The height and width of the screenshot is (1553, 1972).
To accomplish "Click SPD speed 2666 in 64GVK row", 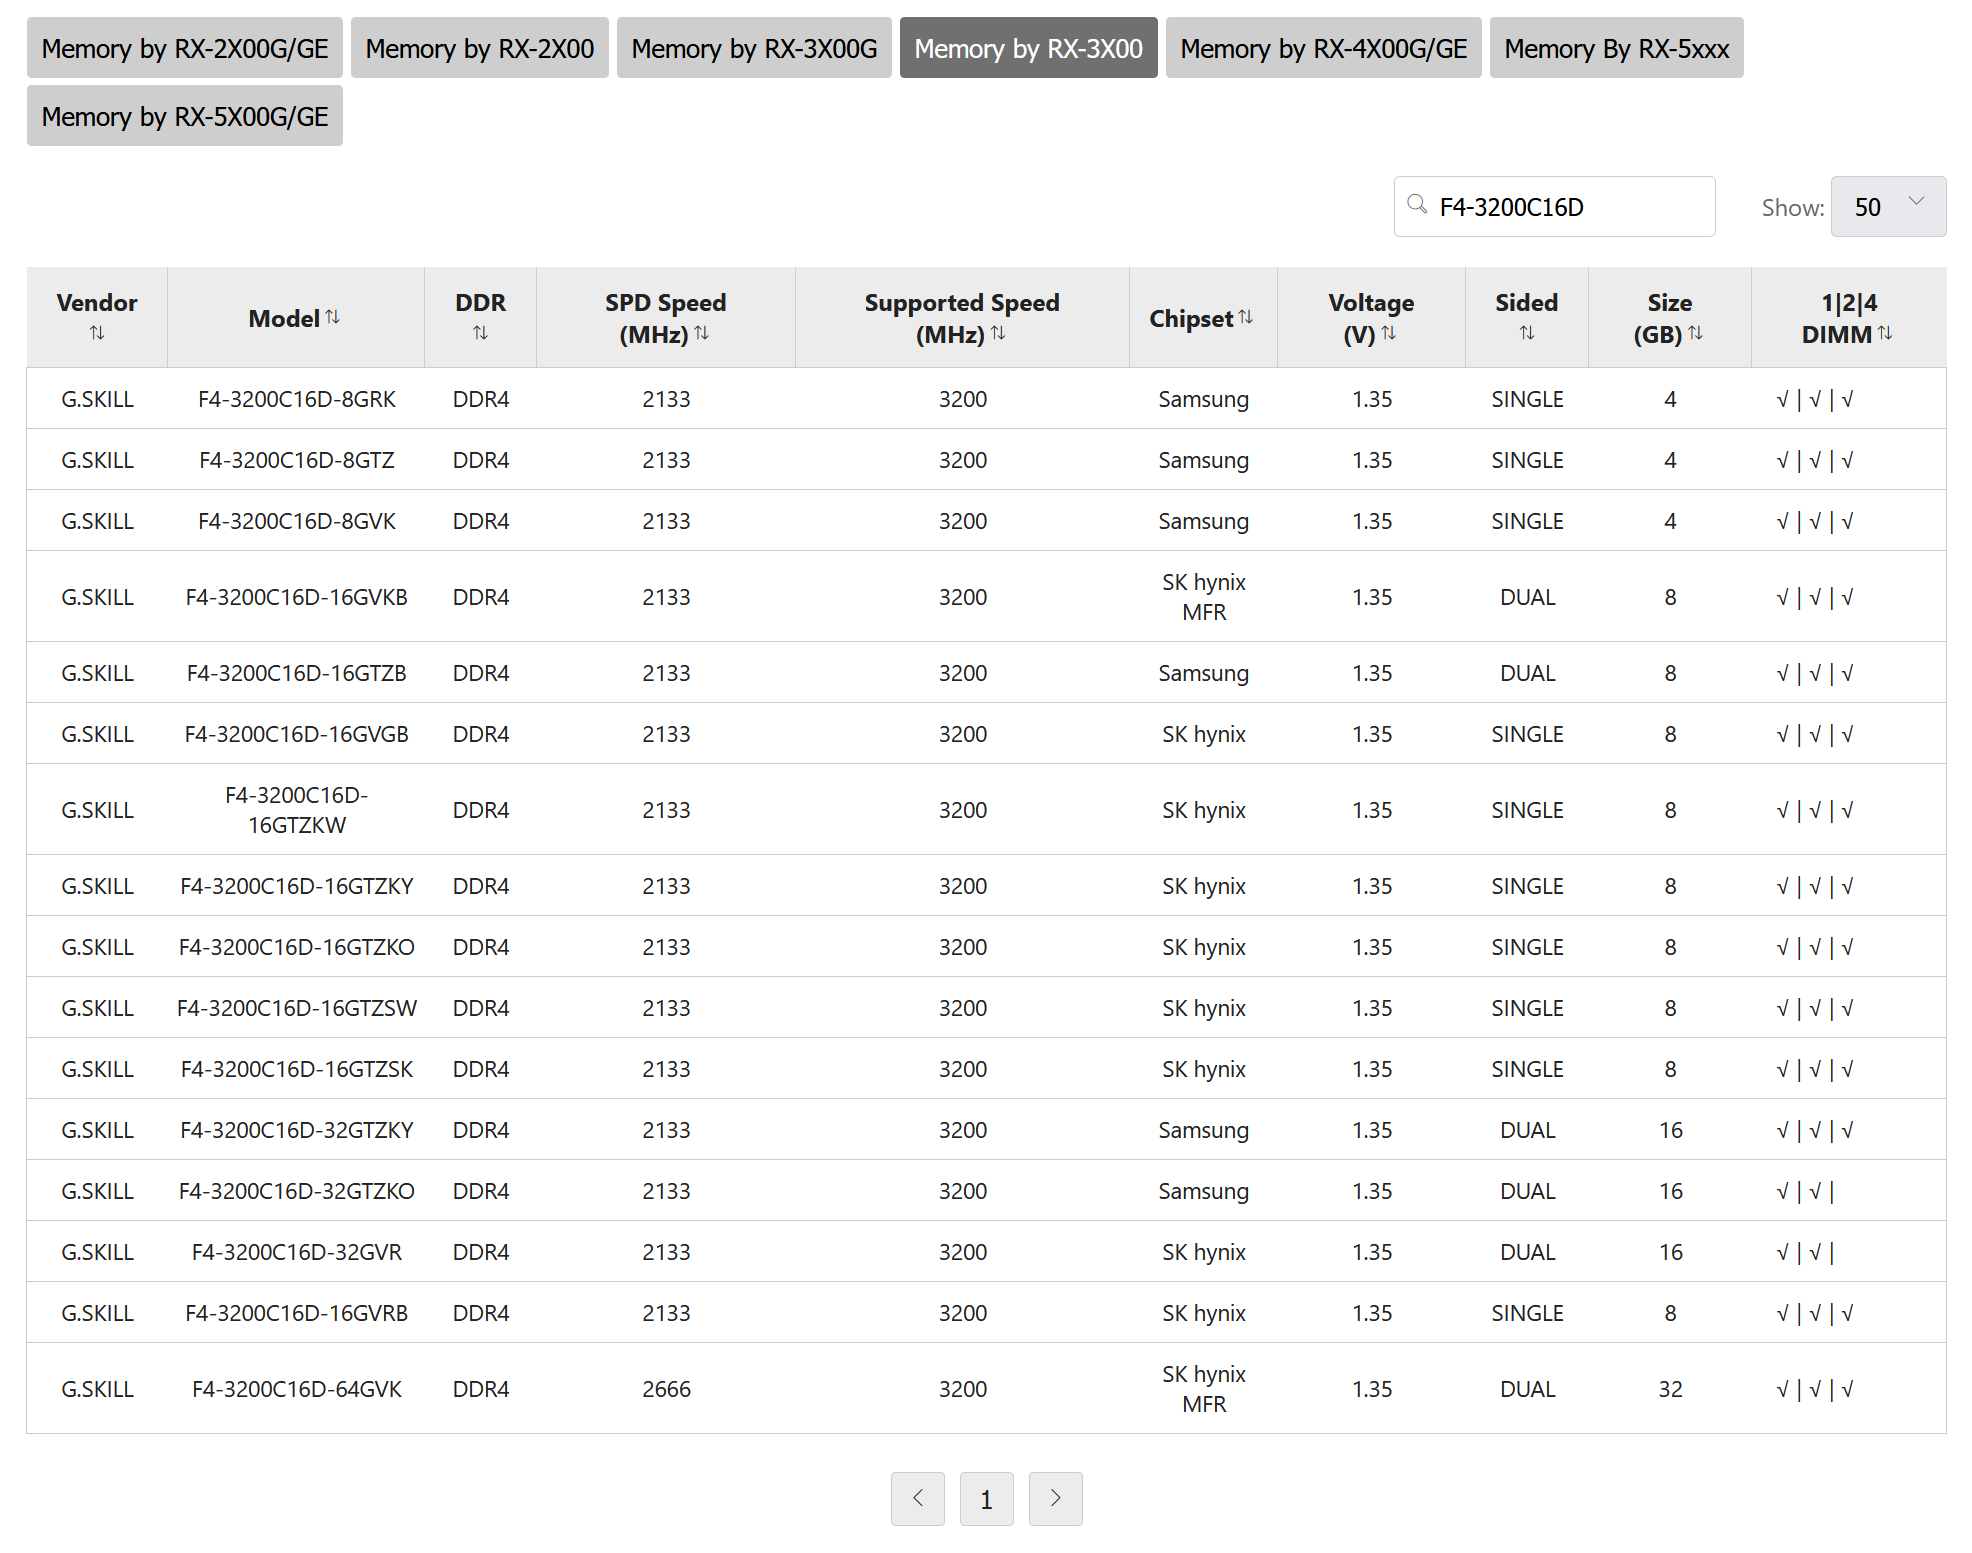I will tap(667, 1389).
